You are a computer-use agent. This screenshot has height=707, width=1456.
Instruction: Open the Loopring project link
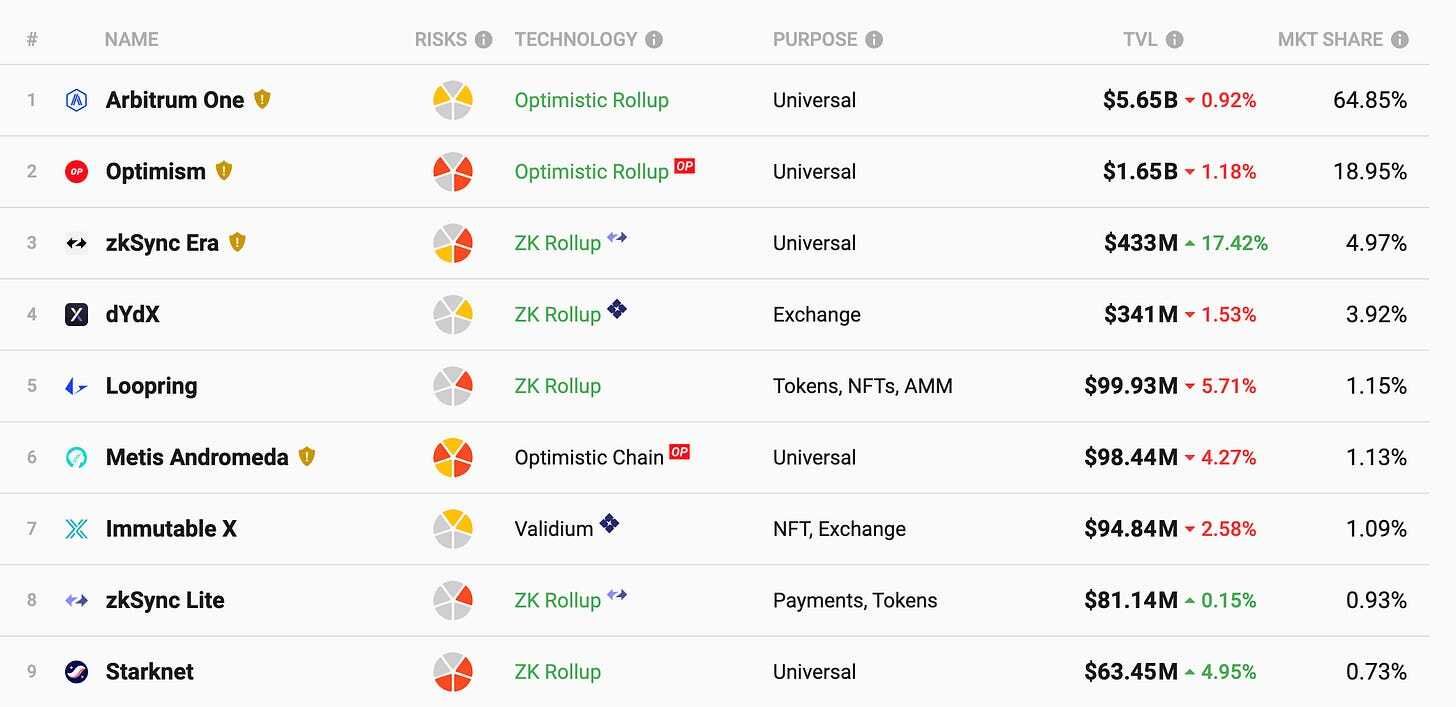pos(151,386)
